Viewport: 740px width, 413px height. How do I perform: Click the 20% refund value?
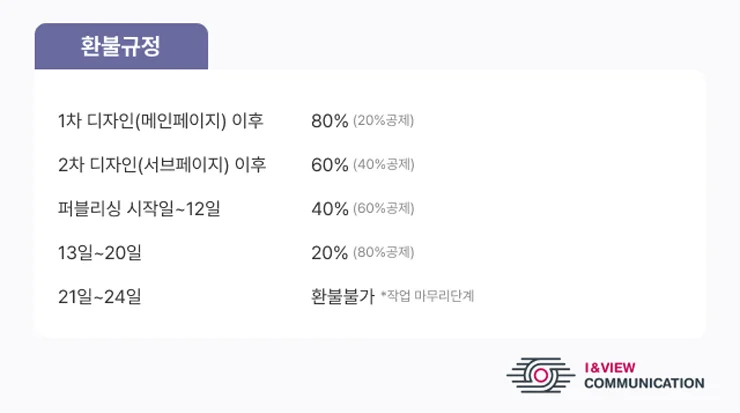[x=329, y=253]
